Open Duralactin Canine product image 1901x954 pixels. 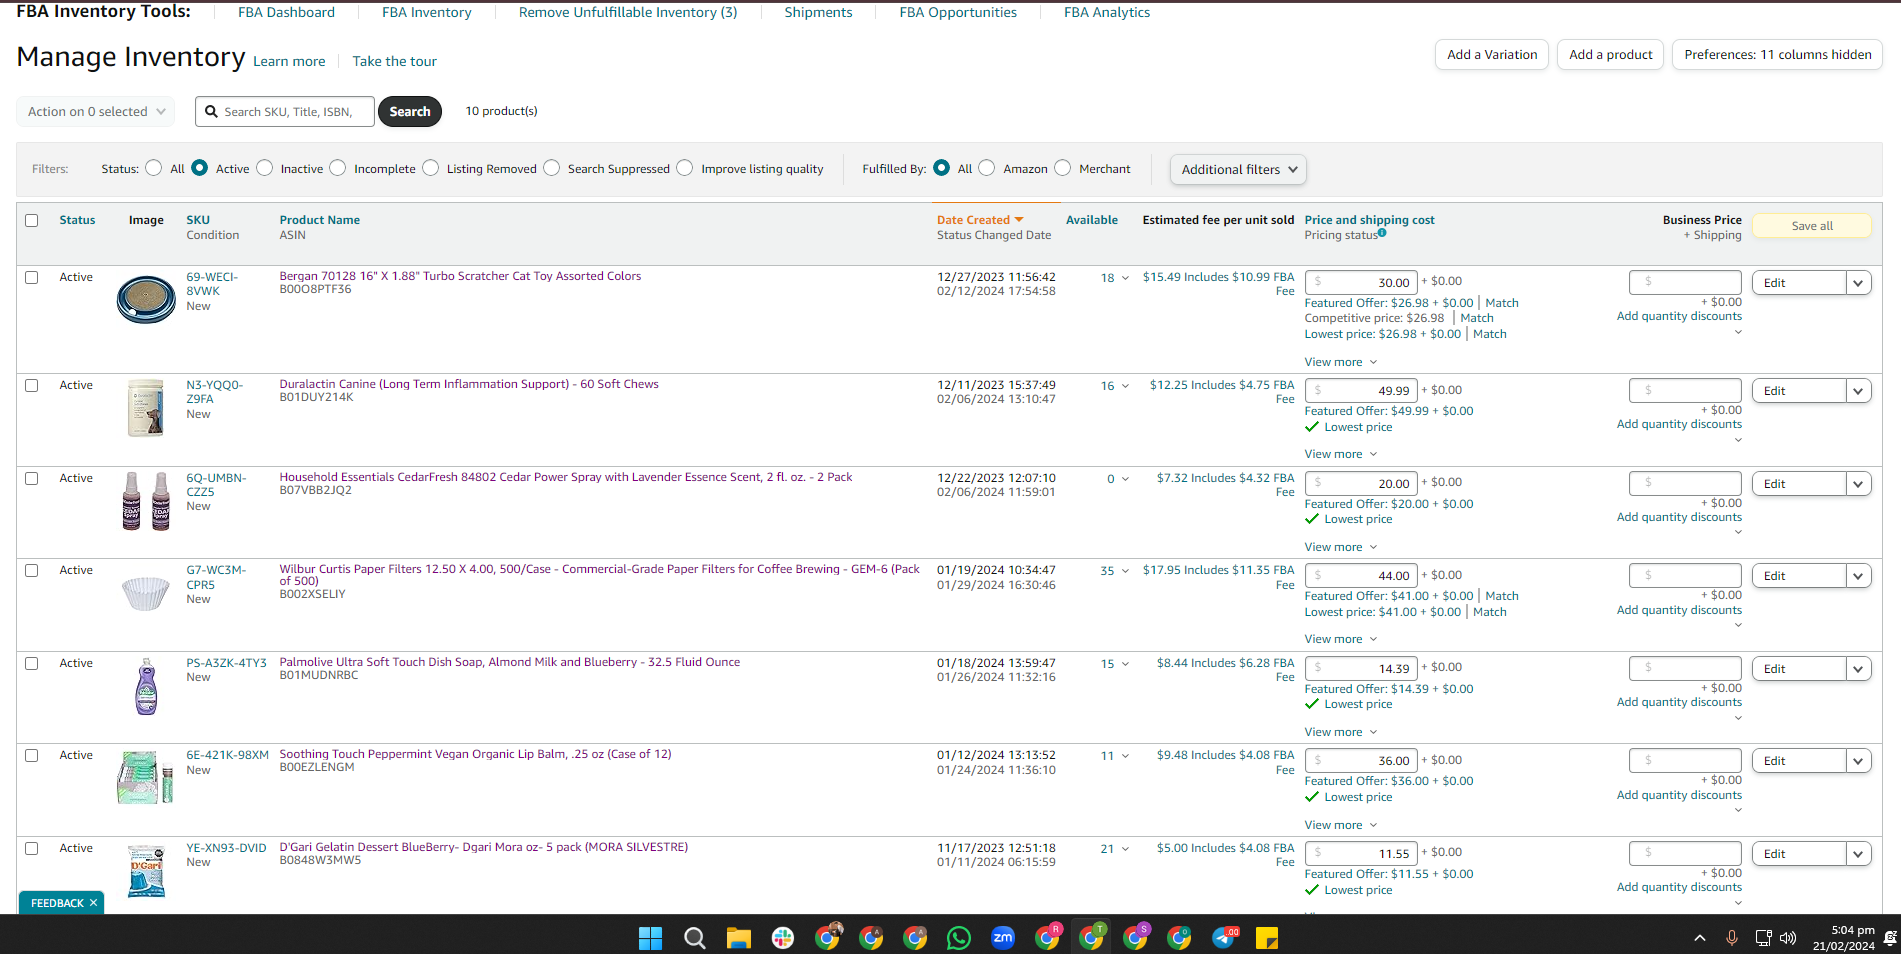[146, 407]
